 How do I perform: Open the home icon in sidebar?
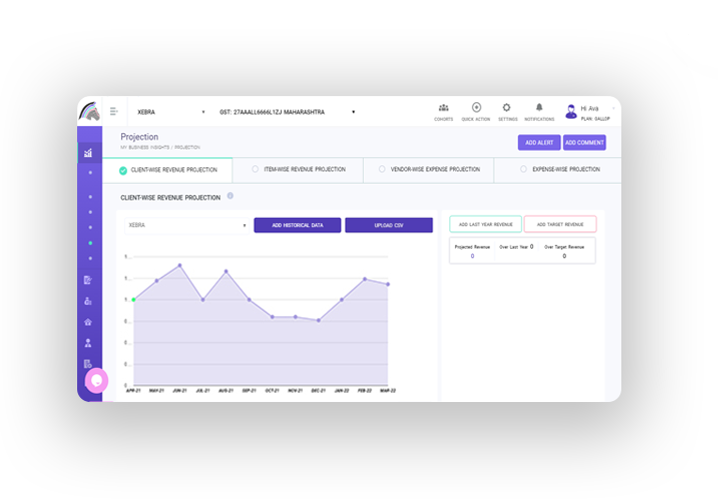tap(88, 322)
